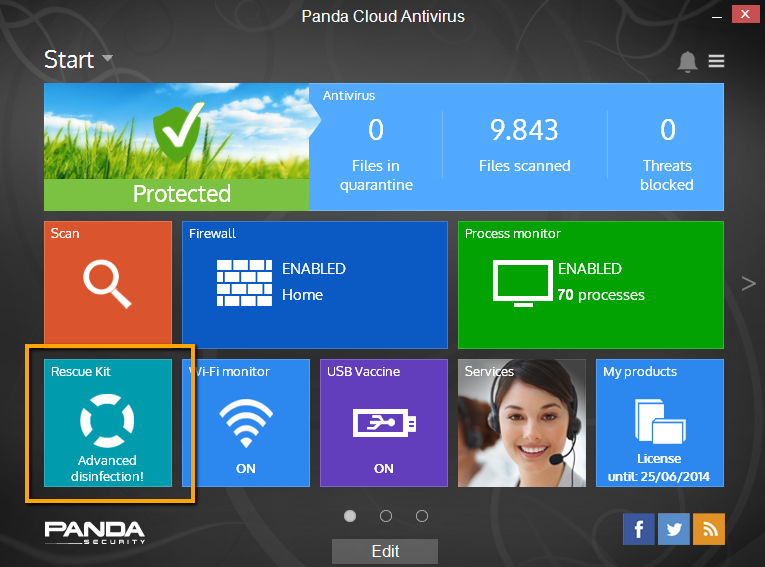Open the hamburger menu icon
765x567 pixels.
[x=716, y=61]
